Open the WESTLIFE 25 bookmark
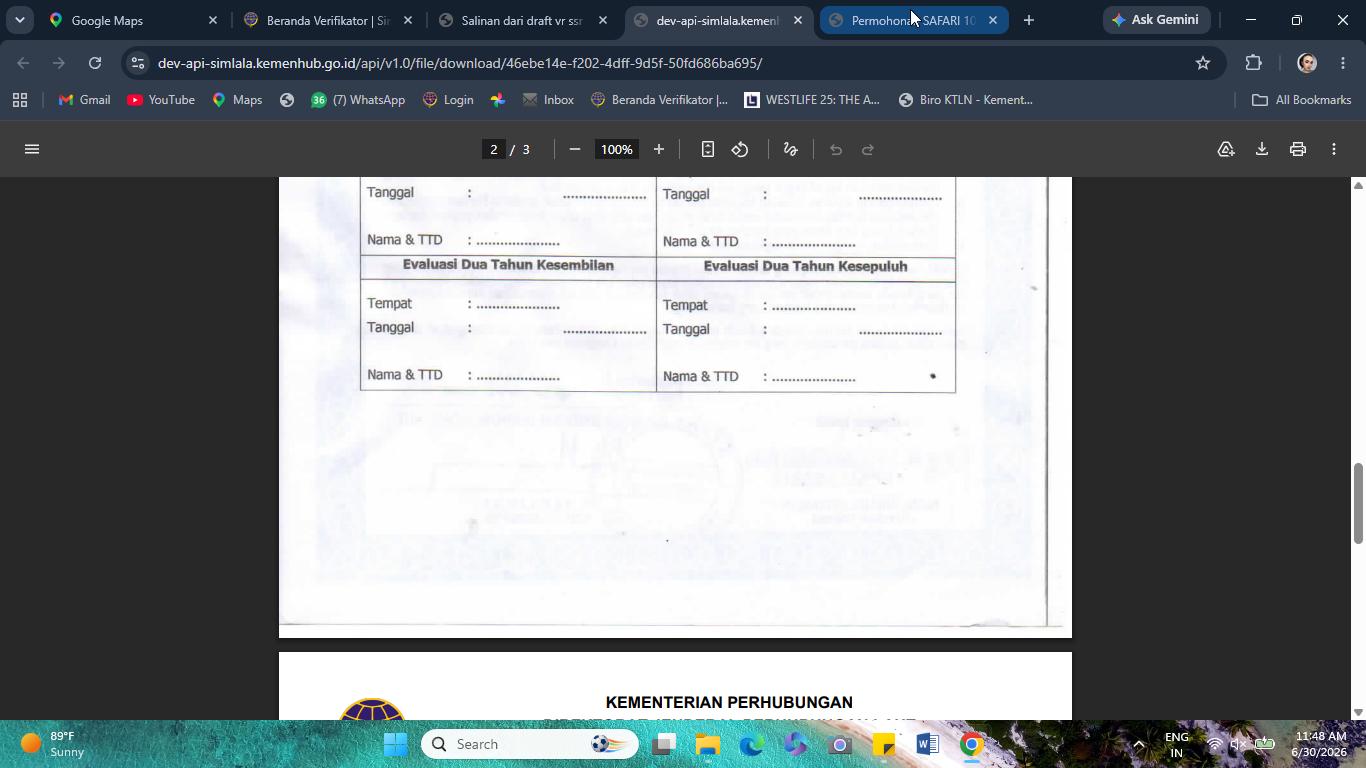 (812, 100)
